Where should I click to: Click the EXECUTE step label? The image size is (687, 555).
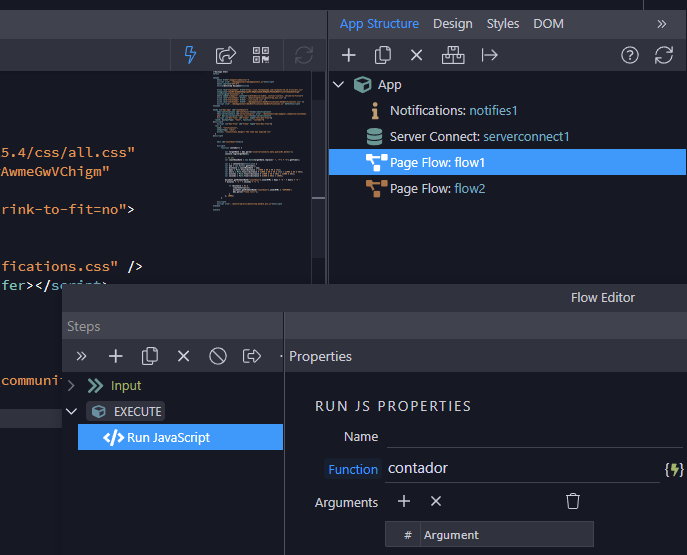point(137,412)
